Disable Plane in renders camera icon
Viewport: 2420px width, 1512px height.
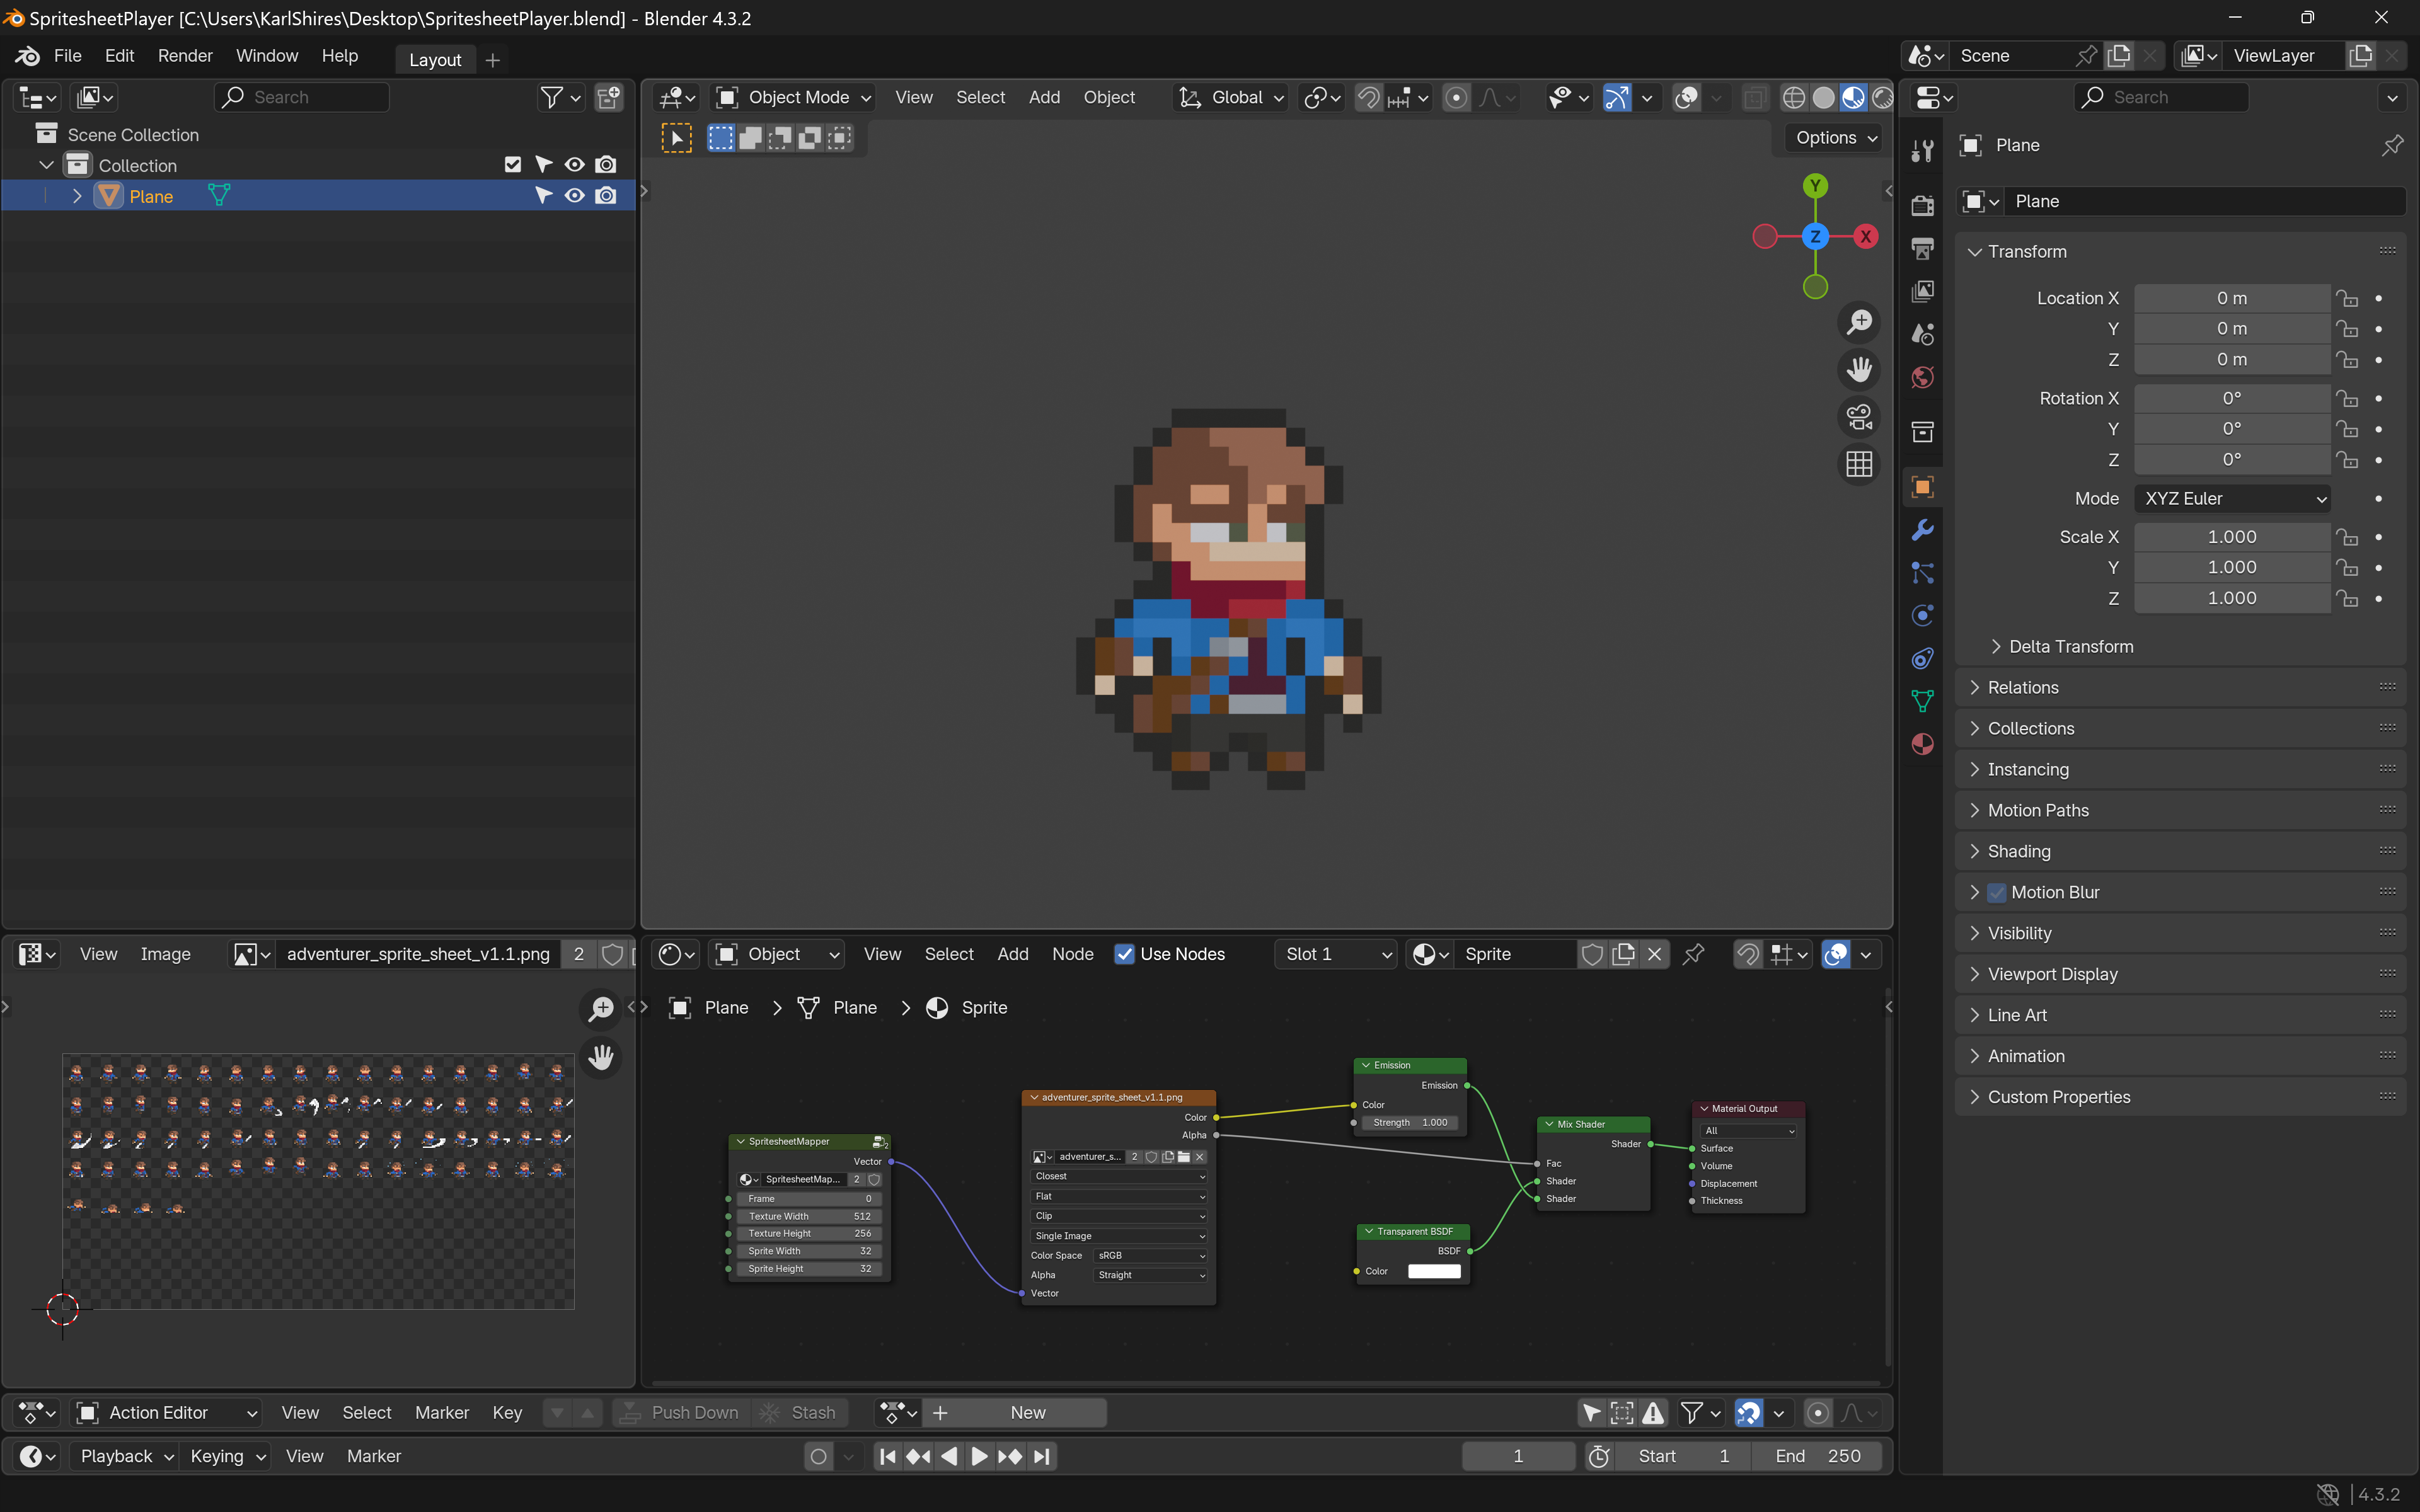(606, 196)
